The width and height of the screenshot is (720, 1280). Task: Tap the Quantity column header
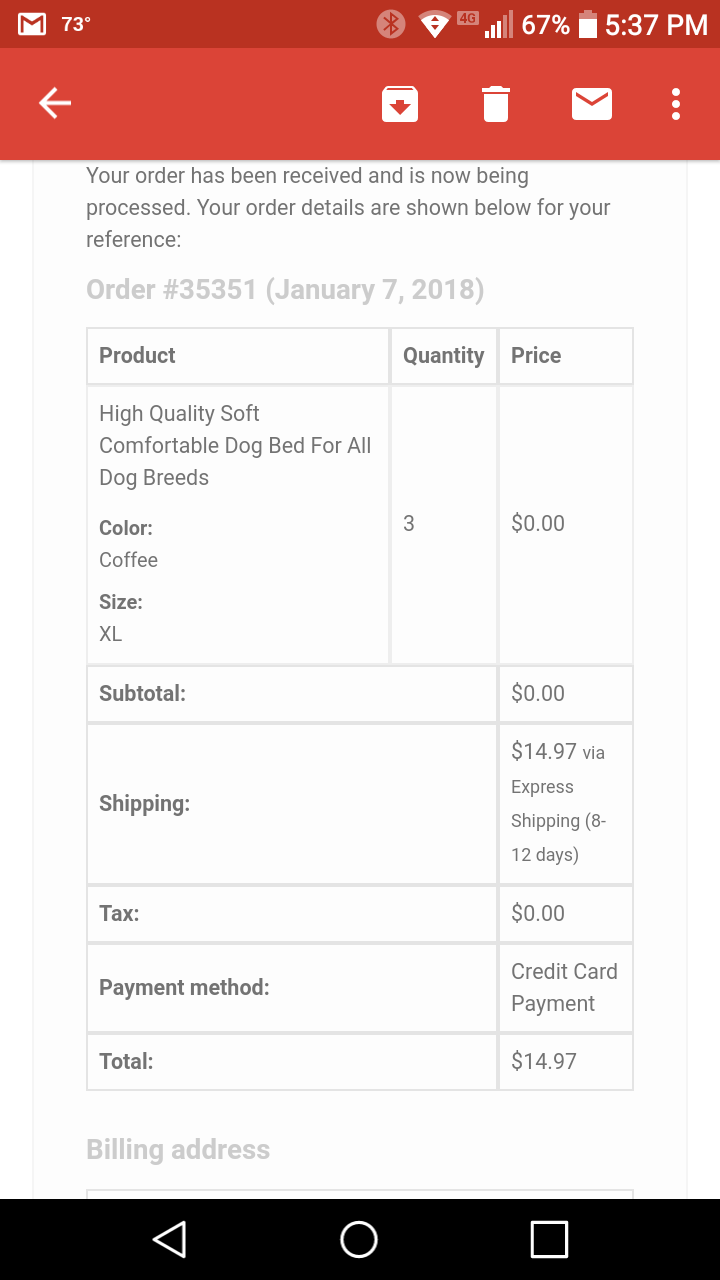444,356
